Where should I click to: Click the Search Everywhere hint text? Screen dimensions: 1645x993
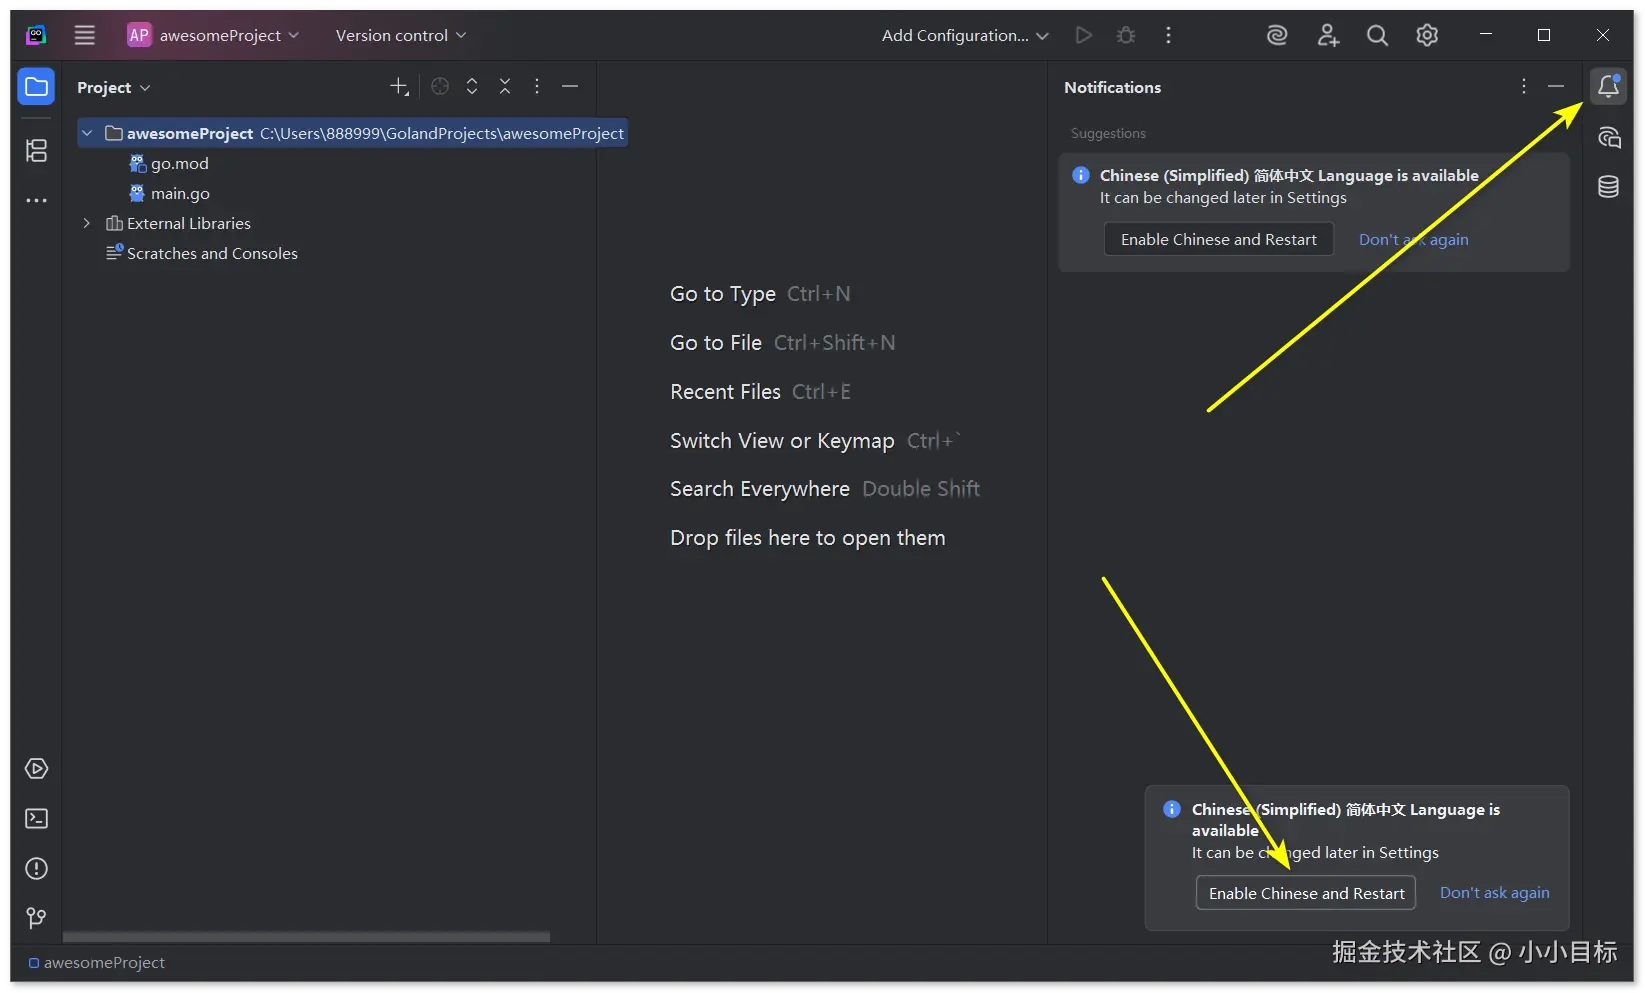760,489
